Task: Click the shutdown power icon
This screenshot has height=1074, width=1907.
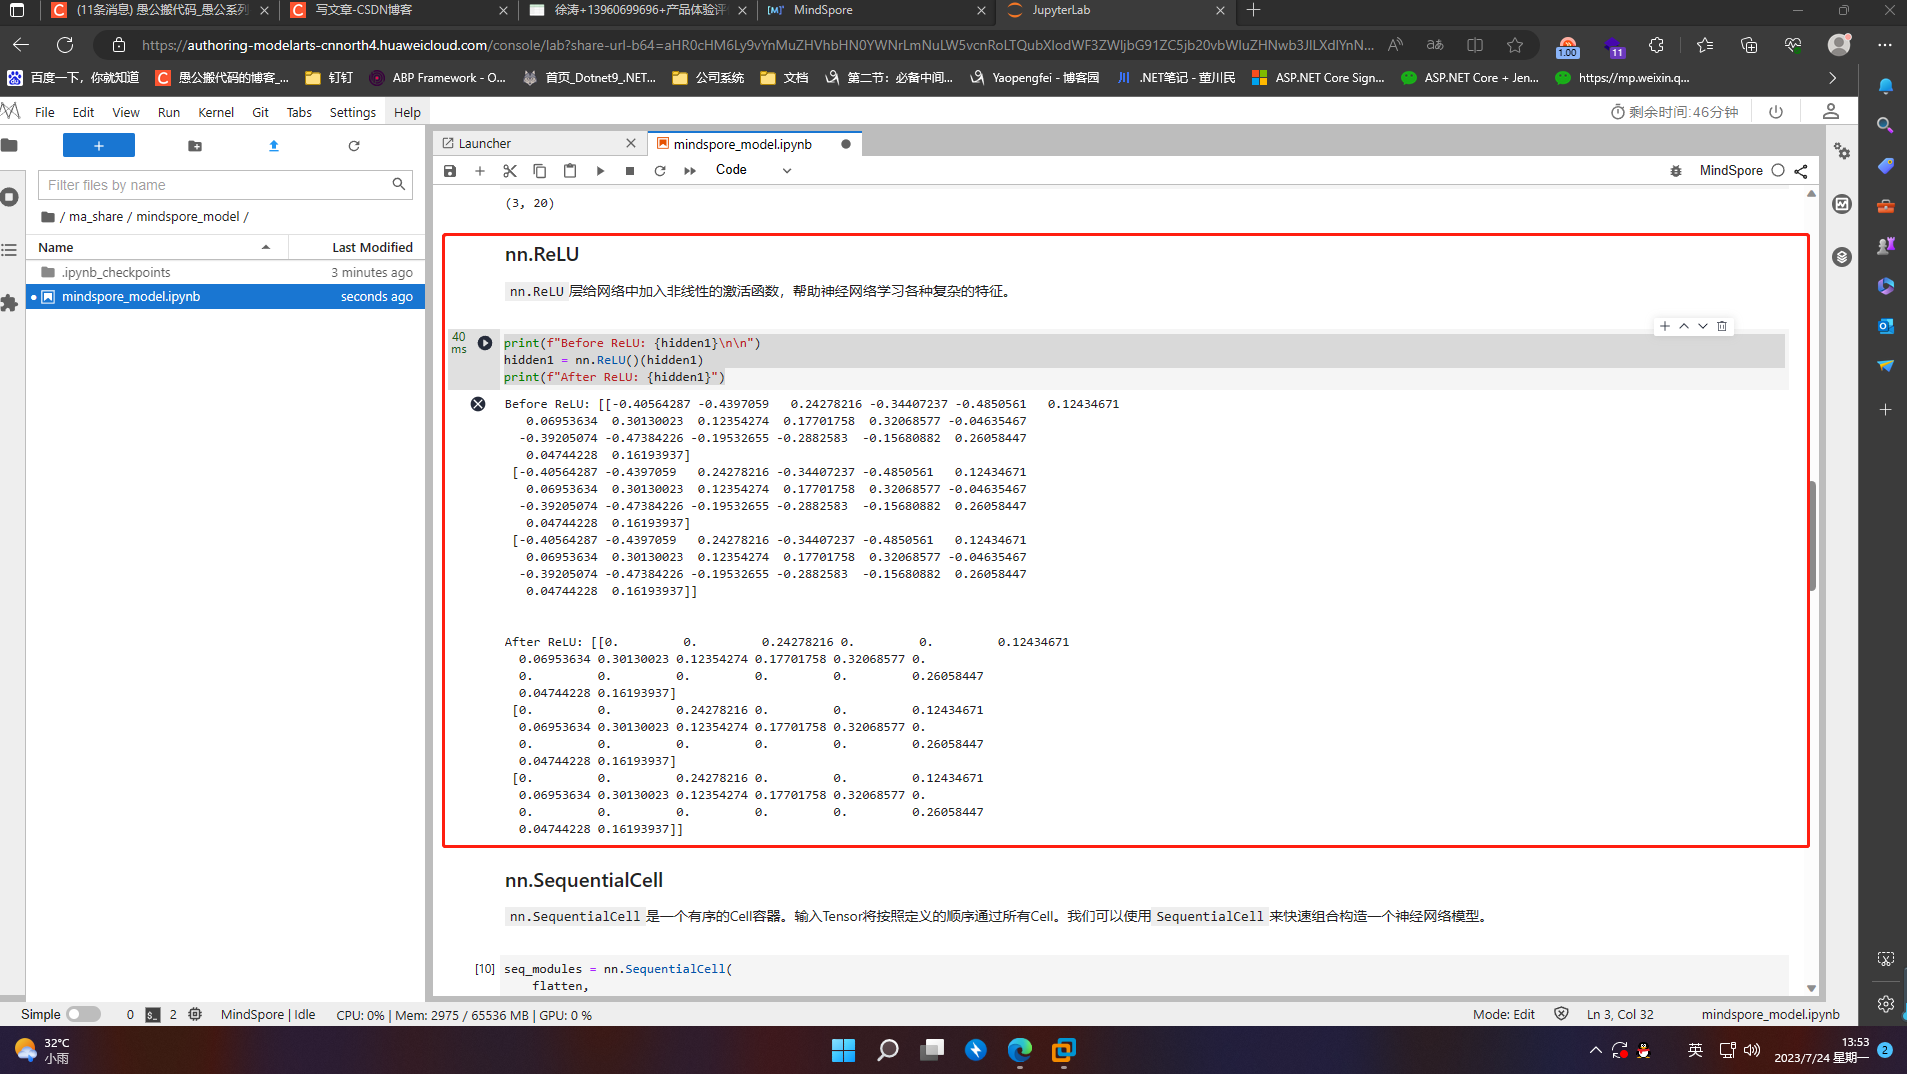Action: pos(1776,112)
